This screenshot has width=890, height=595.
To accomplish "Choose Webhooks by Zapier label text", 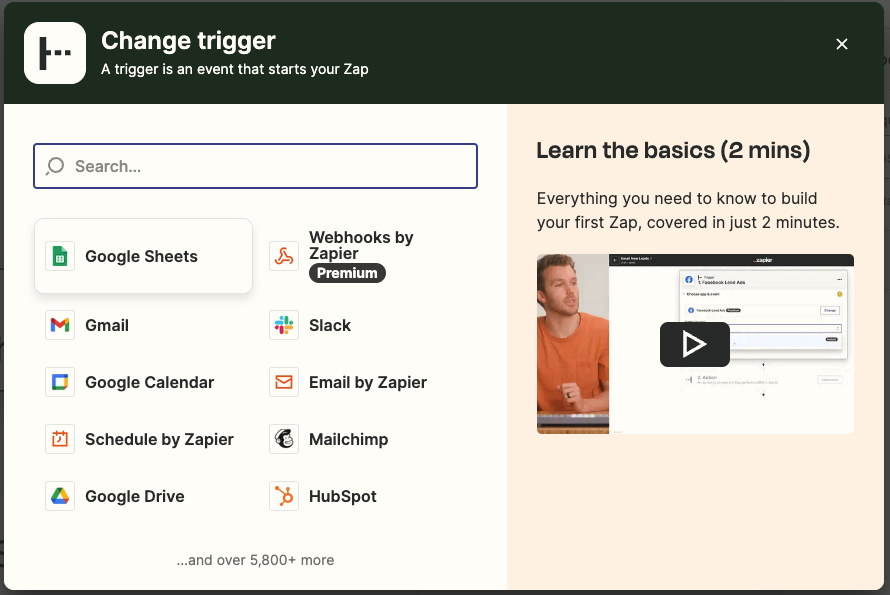I will click(361, 245).
